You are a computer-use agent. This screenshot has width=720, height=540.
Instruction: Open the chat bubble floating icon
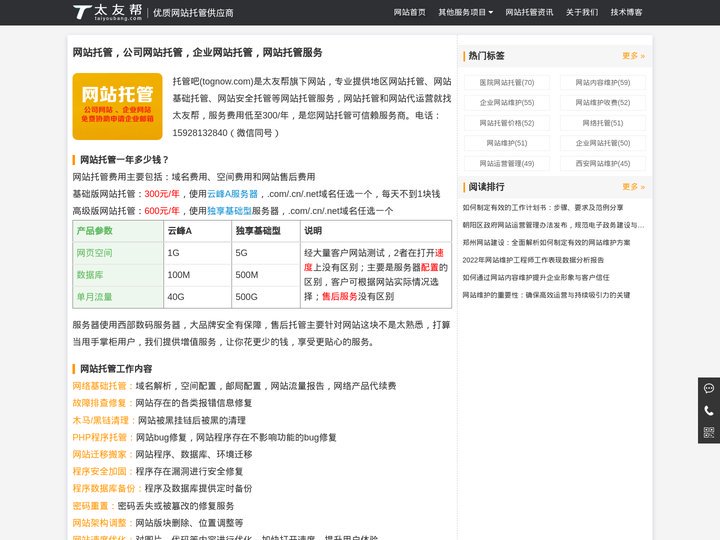[709, 388]
